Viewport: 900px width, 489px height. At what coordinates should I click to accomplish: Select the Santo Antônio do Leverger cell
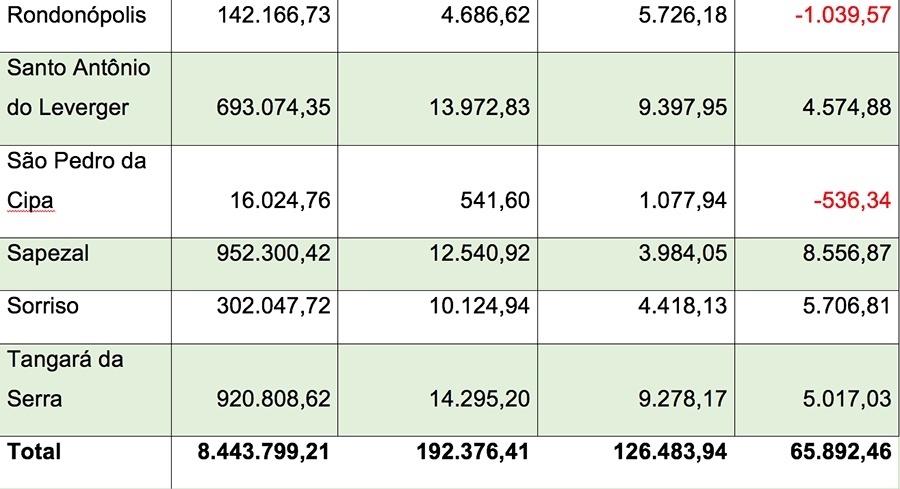(86, 99)
